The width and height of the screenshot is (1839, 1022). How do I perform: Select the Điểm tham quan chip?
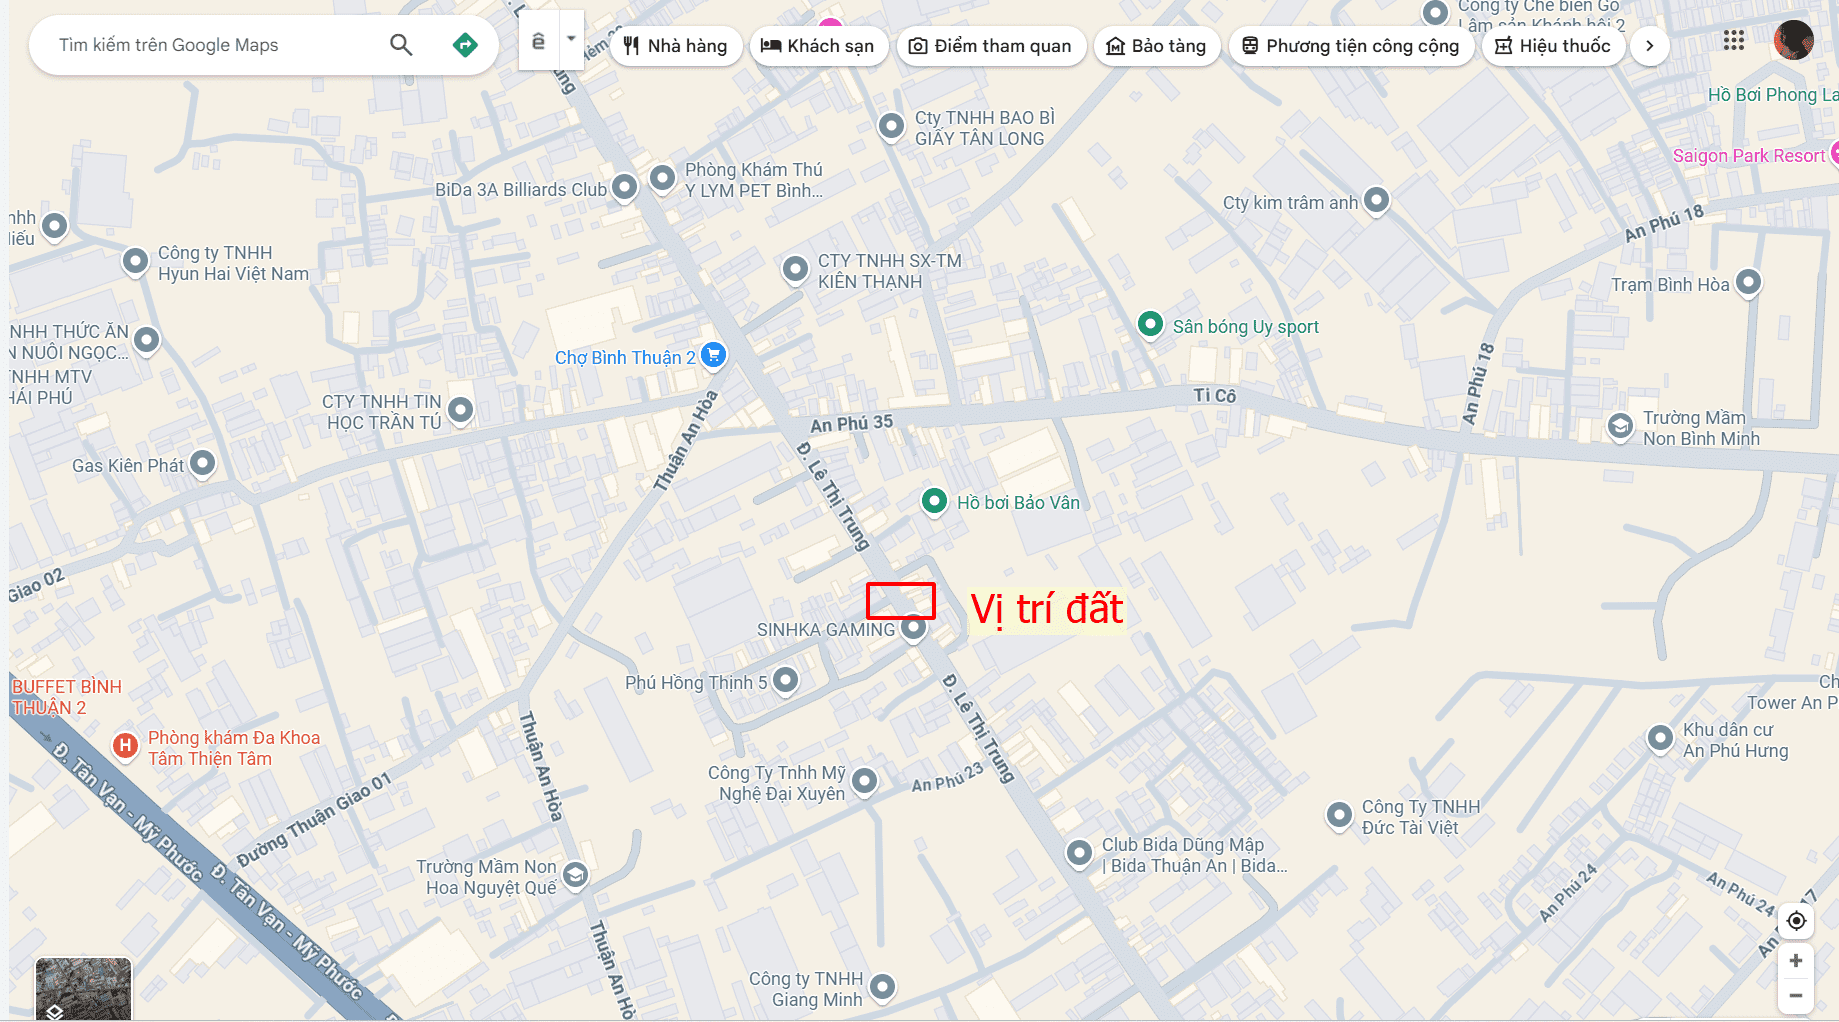coord(990,46)
